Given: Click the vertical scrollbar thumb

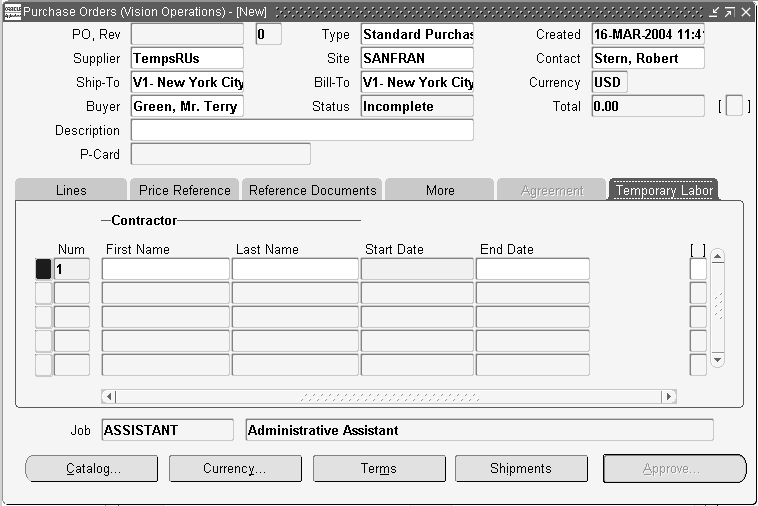Looking at the screenshot, I should coord(717,306).
